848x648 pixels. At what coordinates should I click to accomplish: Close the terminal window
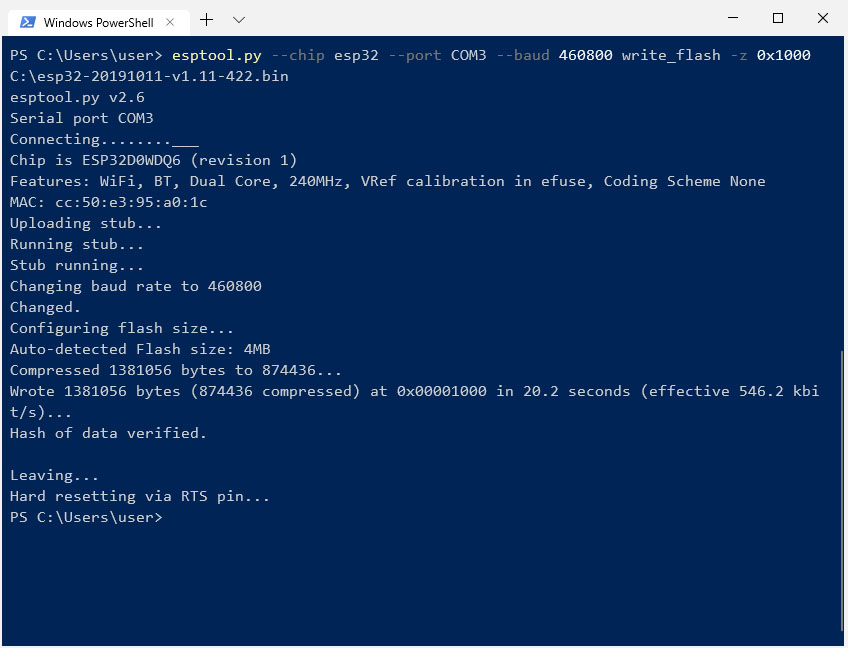click(x=823, y=18)
